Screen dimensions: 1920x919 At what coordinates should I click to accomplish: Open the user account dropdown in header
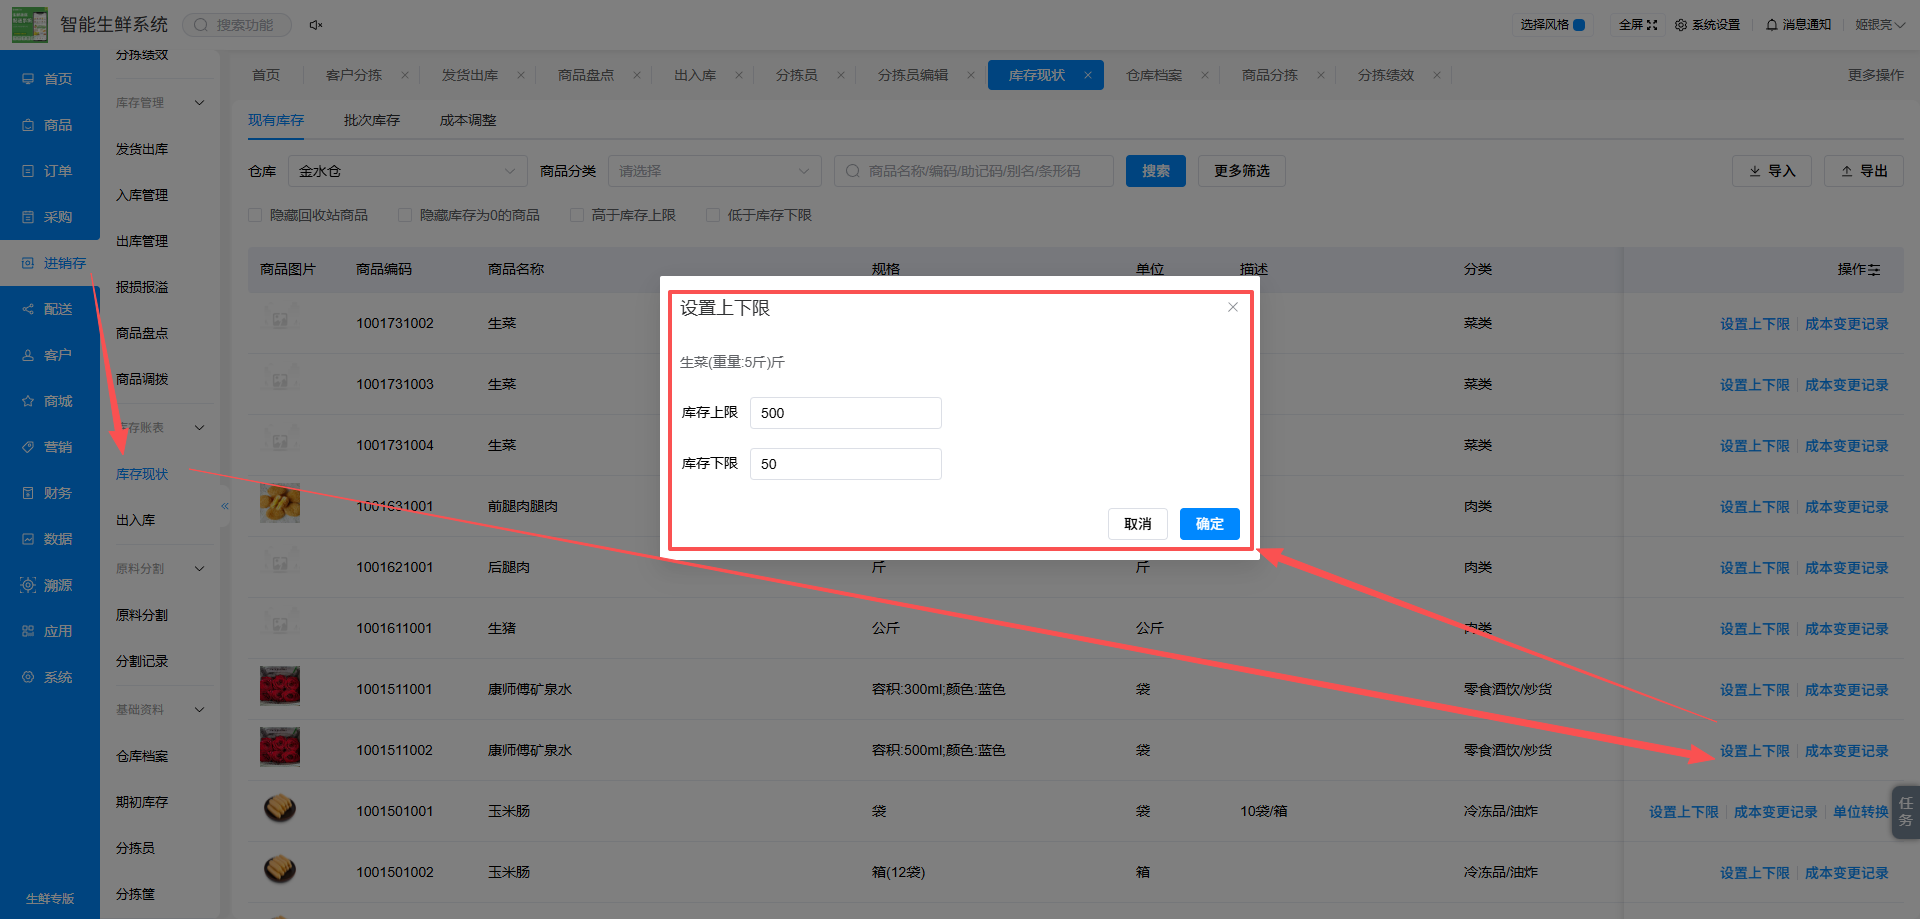pos(1880,25)
